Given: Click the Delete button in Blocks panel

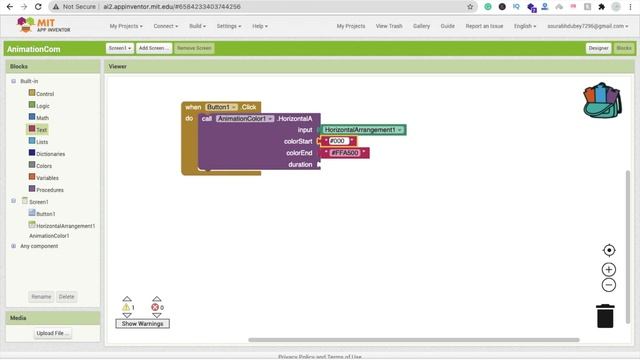Looking at the screenshot, I should coord(66,296).
